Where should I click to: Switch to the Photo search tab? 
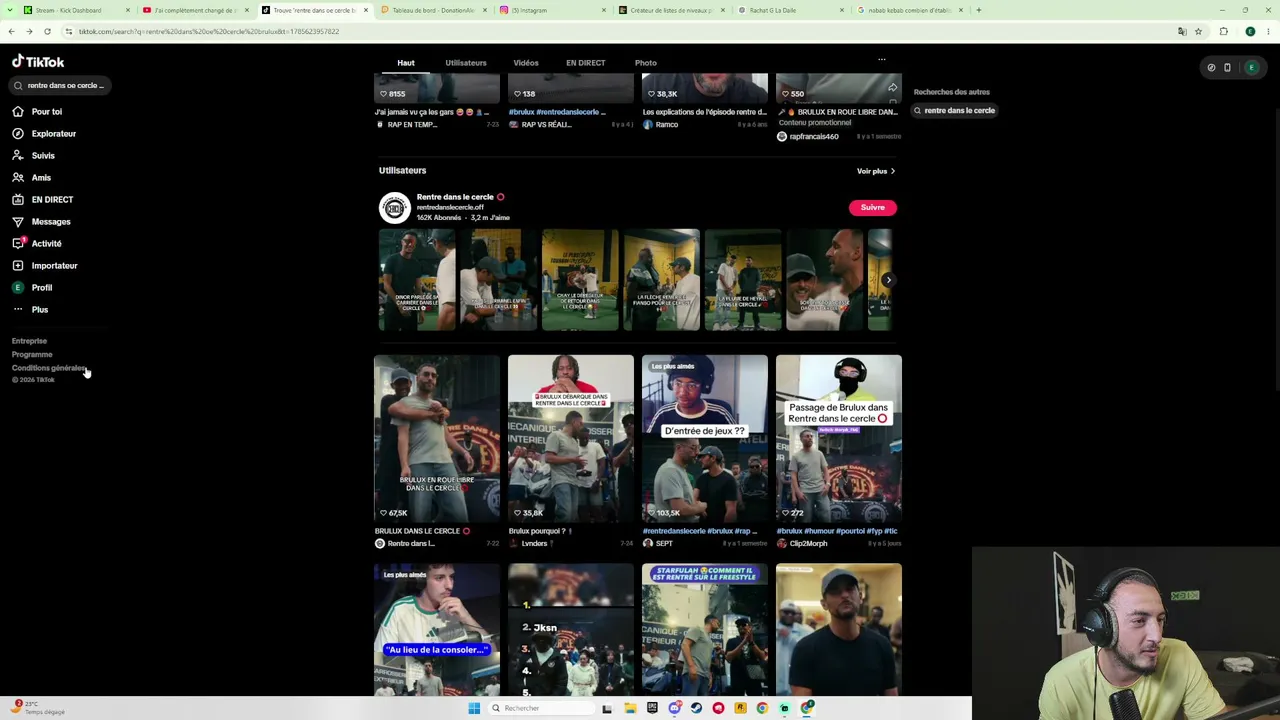tap(646, 63)
